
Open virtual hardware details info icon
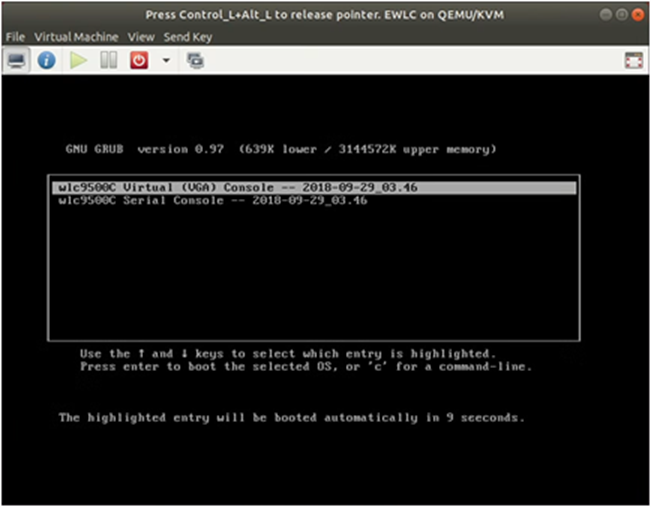pos(46,61)
